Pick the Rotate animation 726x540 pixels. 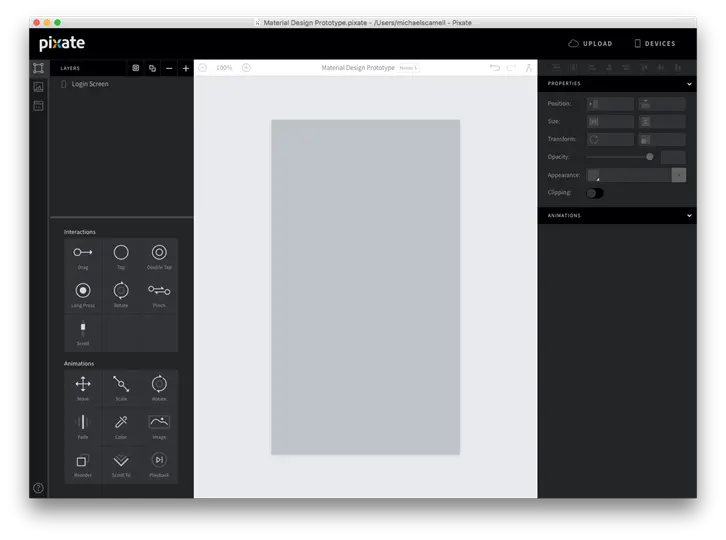tap(159, 388)
